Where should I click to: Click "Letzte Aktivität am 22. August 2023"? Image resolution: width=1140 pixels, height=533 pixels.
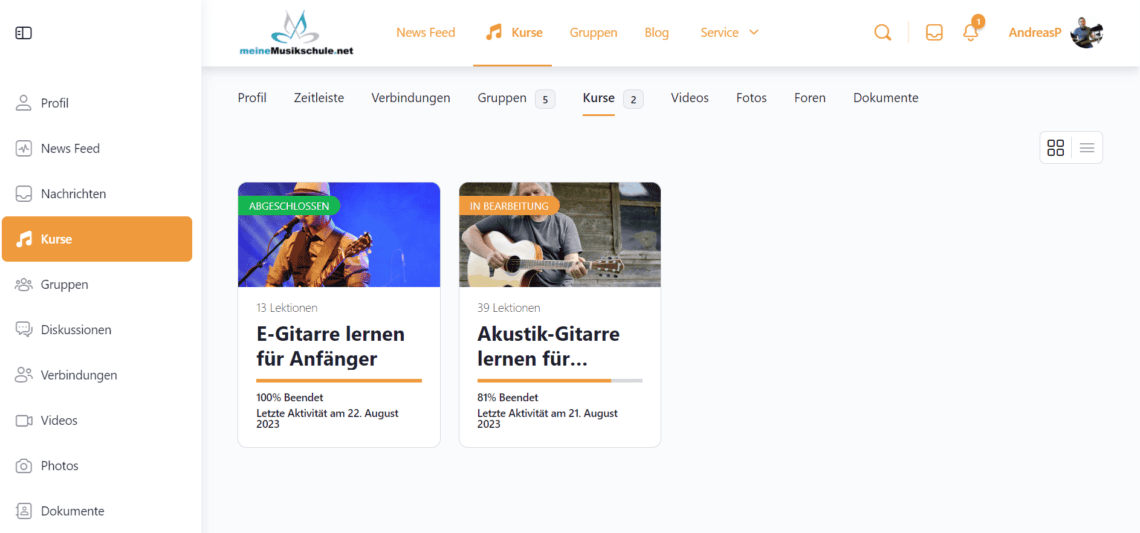tap(327, 418)
